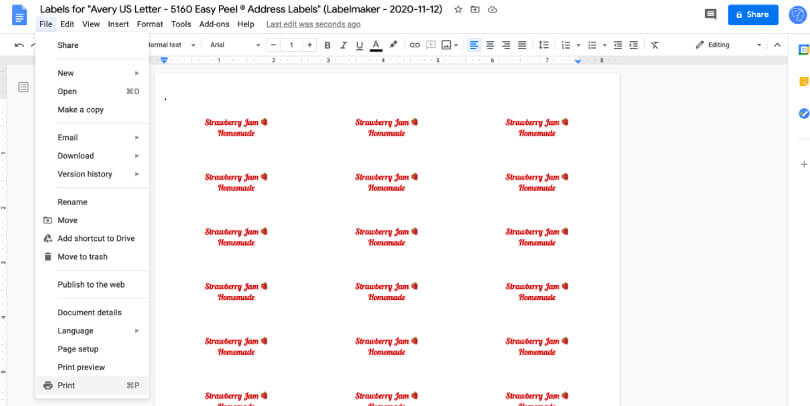810x406 pixels.
Task: Click the blue Share button
Action: coord(753,14)
